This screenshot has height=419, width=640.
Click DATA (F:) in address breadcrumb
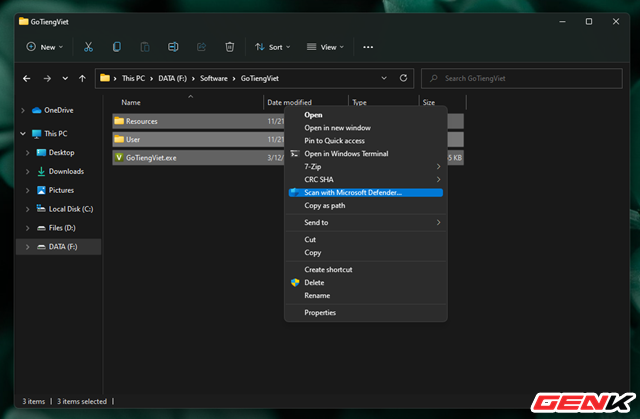click(x=172, y=78)
